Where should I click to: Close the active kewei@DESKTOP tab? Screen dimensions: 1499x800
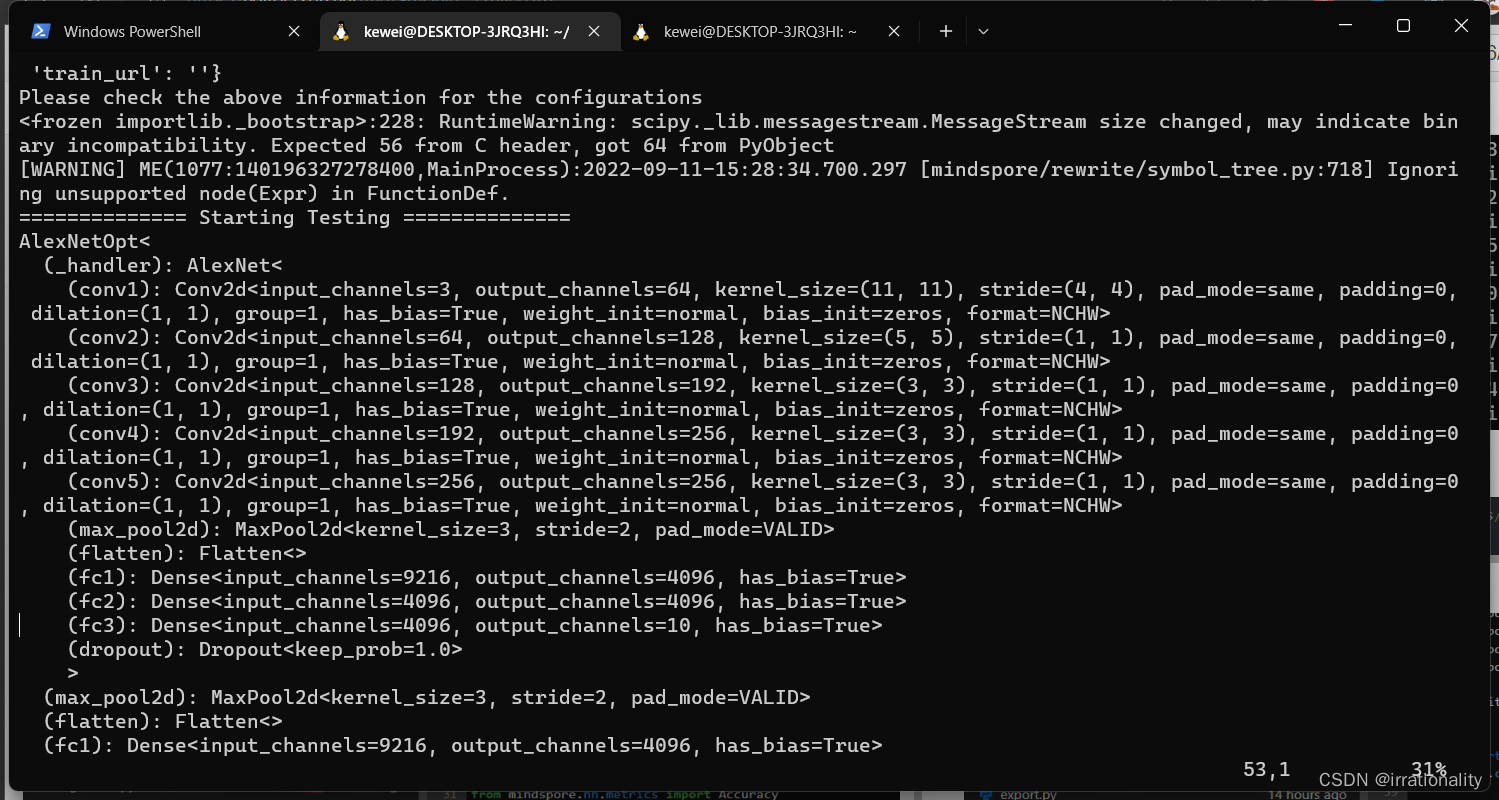[594, 31]
